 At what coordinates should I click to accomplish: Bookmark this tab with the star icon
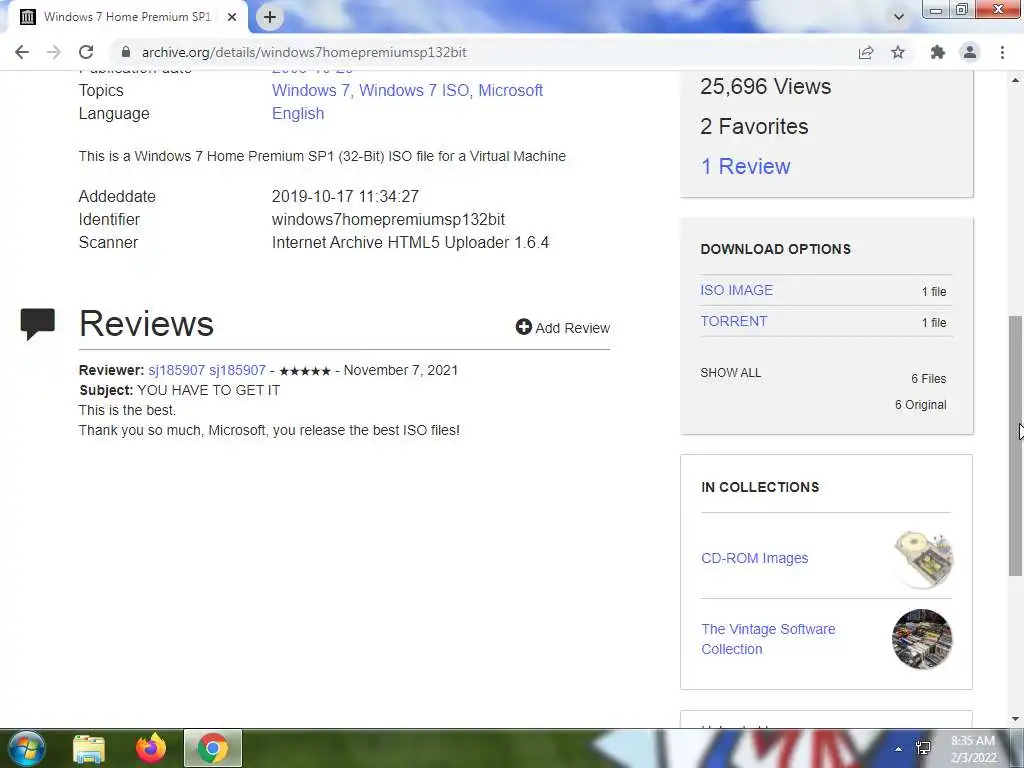tap(898, 52)
